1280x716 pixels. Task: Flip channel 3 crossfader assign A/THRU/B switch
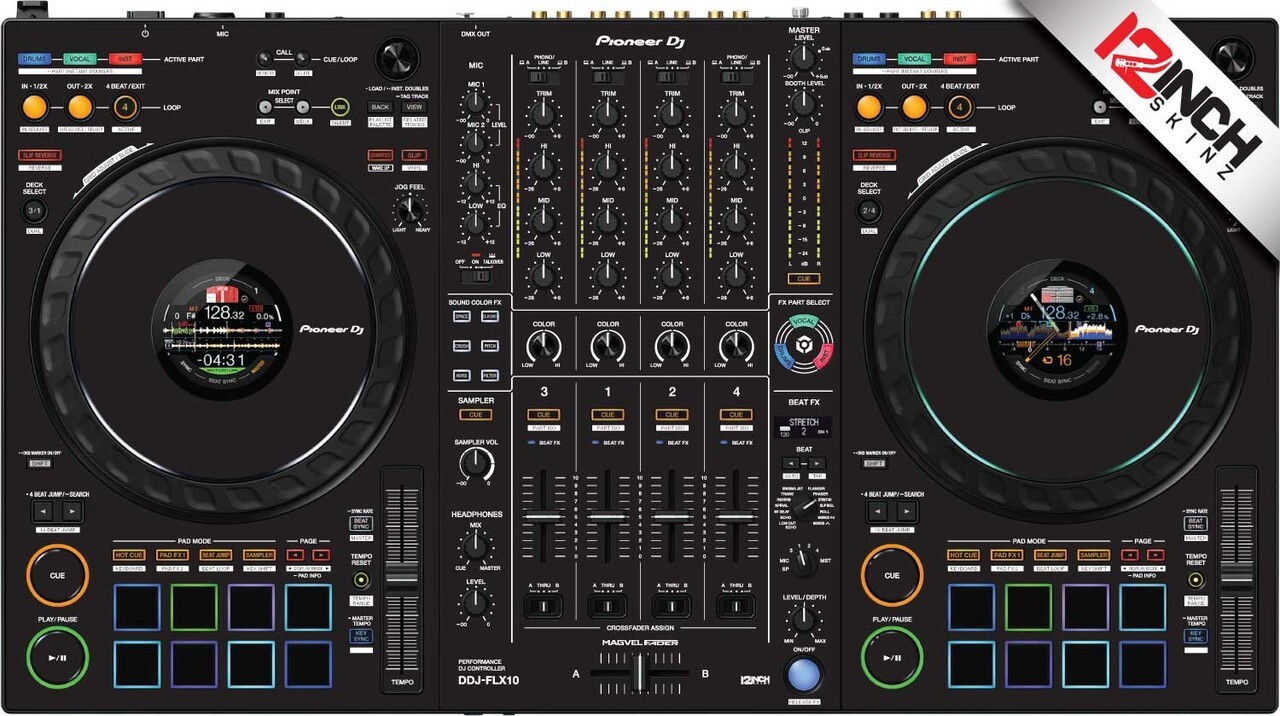click(x=543, y=607)
